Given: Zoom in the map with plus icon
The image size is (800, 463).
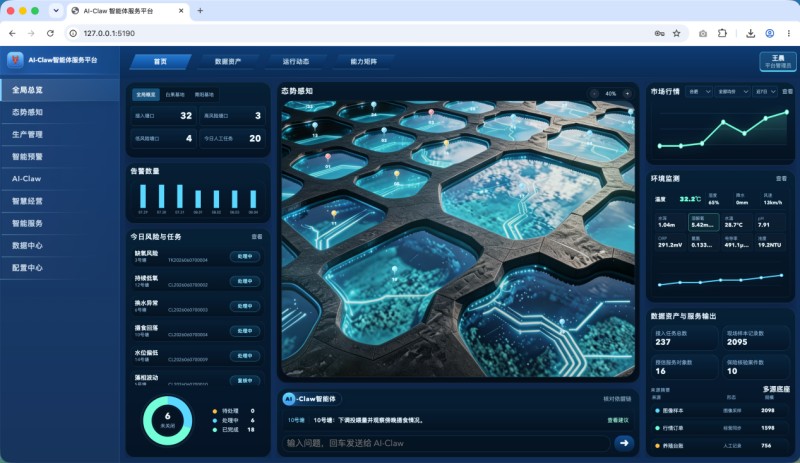Looking at the screenshot, I should (x=627, y=93).
